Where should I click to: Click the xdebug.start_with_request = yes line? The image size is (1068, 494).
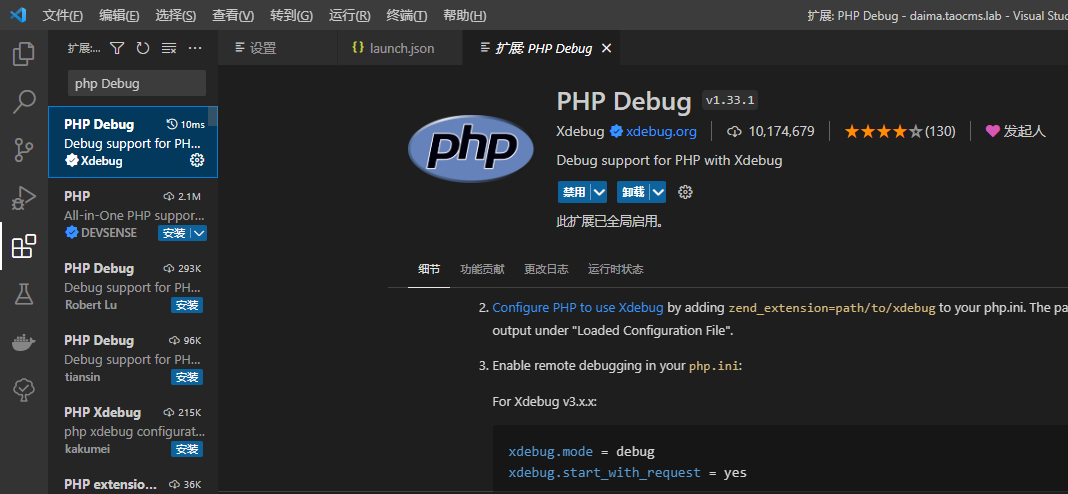pyautogui.click(x=627, y=472)
